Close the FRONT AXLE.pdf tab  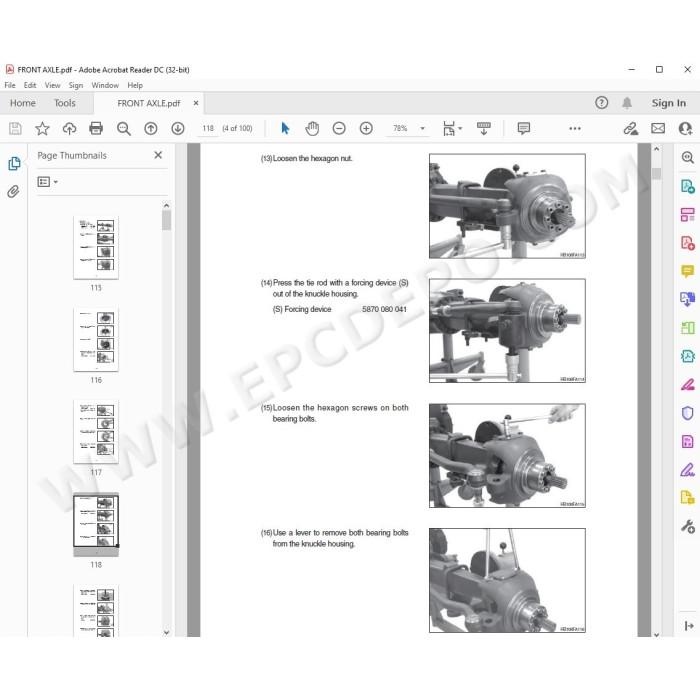click(196, 103)
